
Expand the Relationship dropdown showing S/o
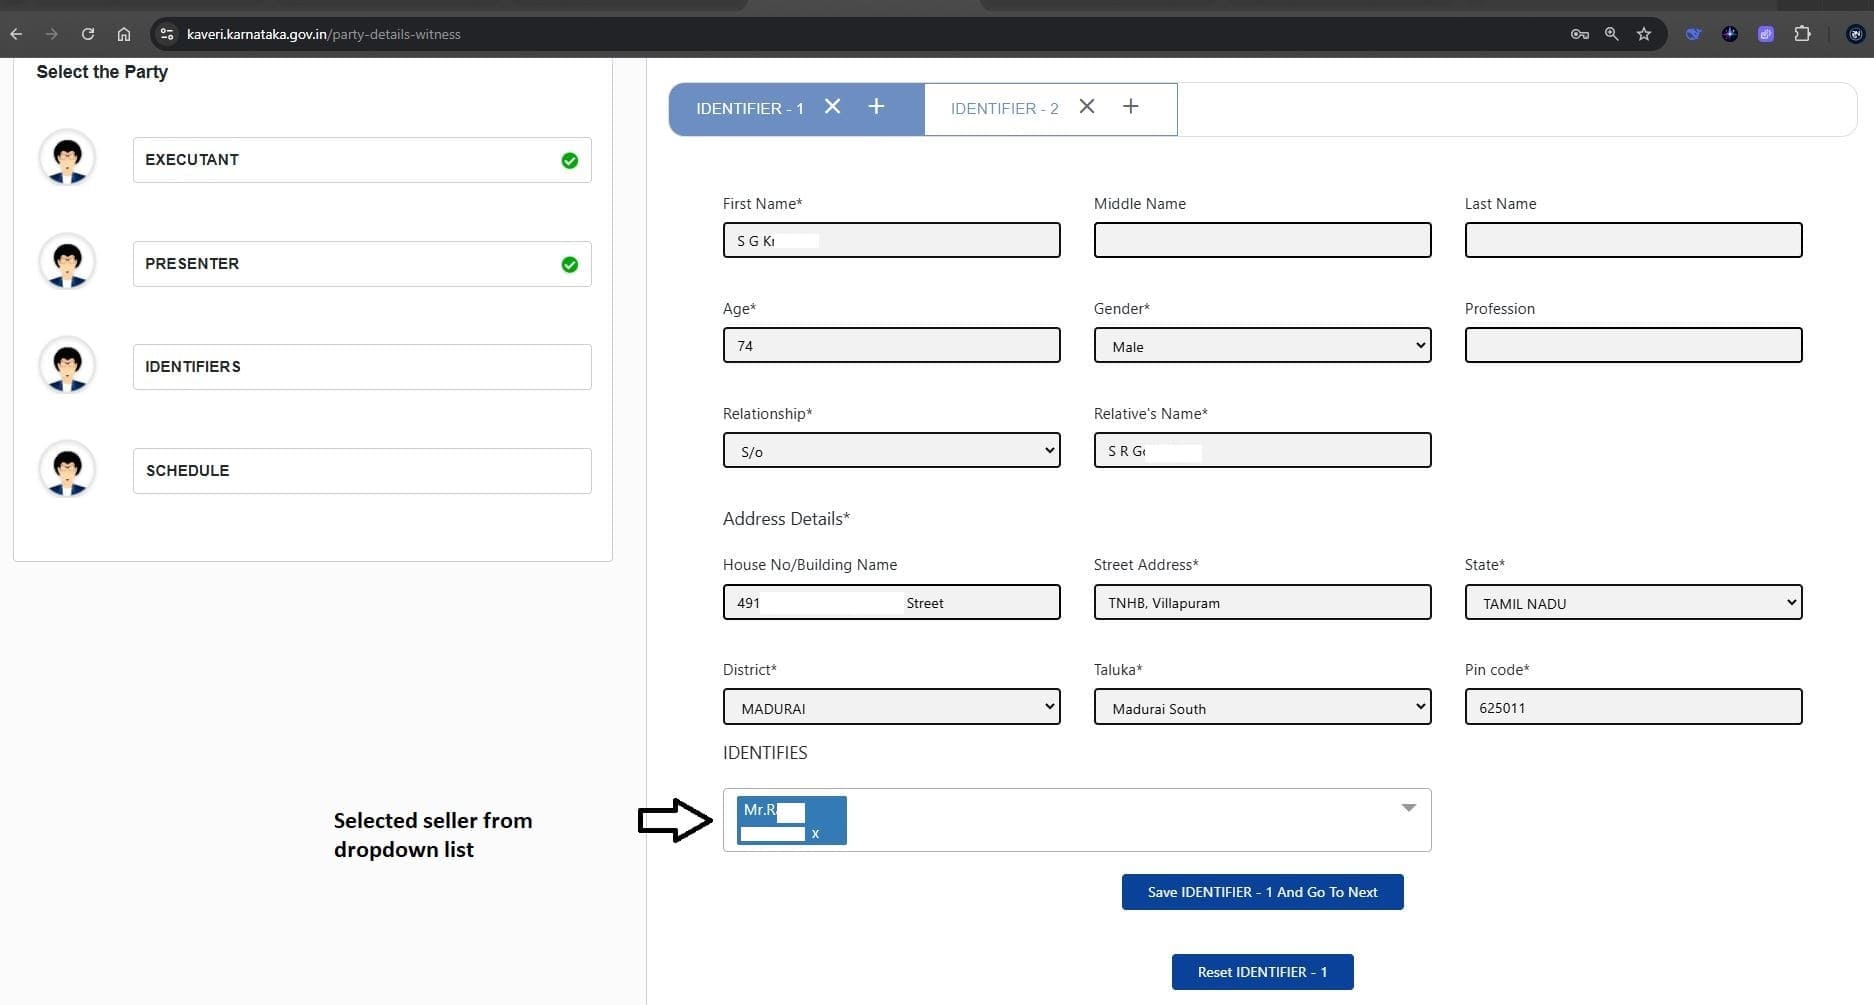(891, 451)
